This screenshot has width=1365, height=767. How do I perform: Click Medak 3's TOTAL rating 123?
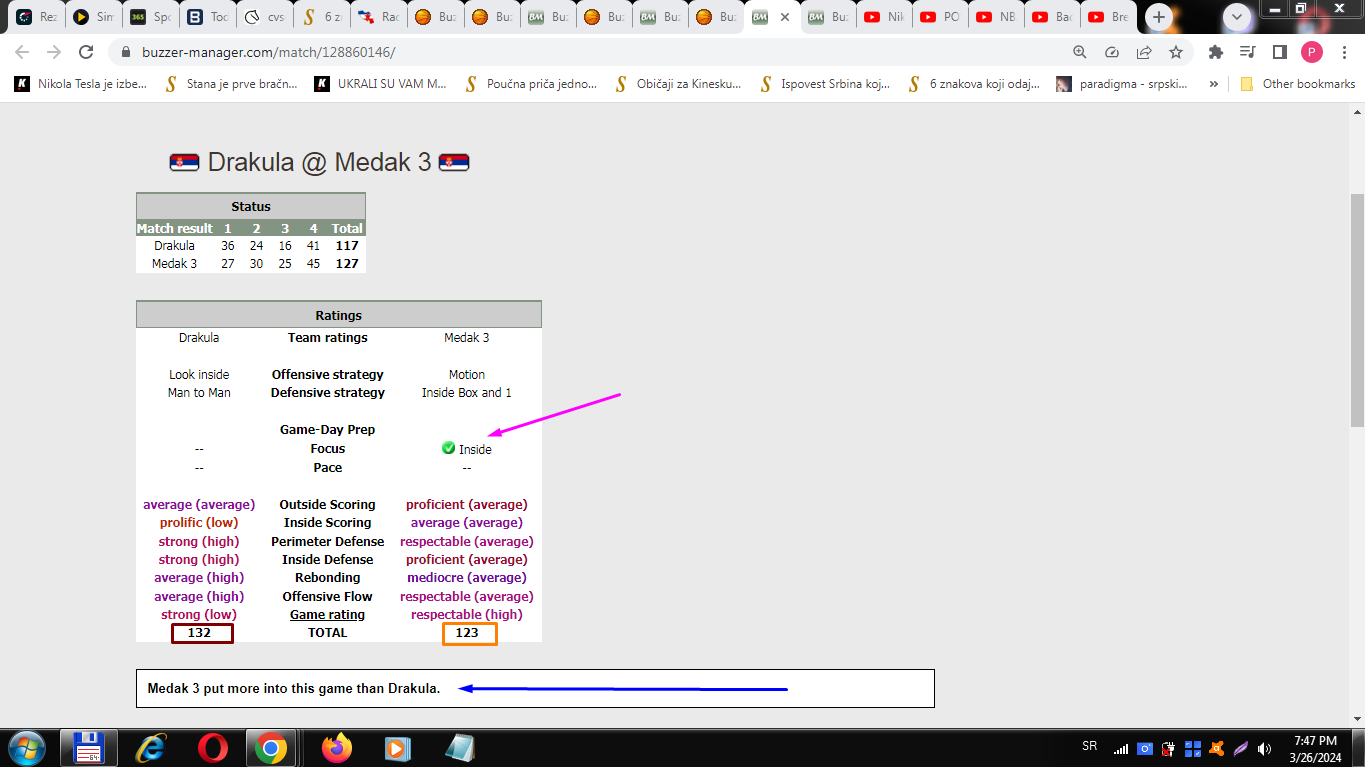pyautogui.click(x=469, y=633)
